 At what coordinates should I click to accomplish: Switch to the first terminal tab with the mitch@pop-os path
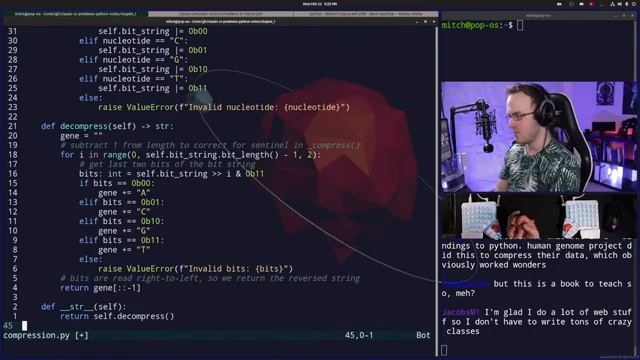tap(75, 14)
